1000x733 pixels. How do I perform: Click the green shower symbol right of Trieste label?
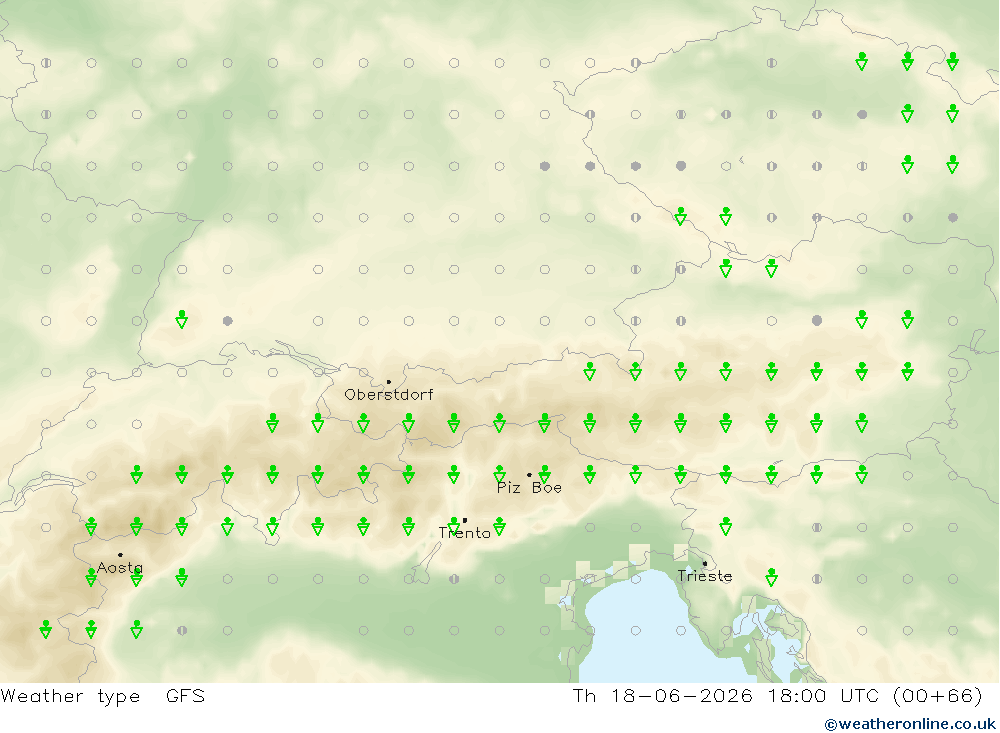click(772, 577)
